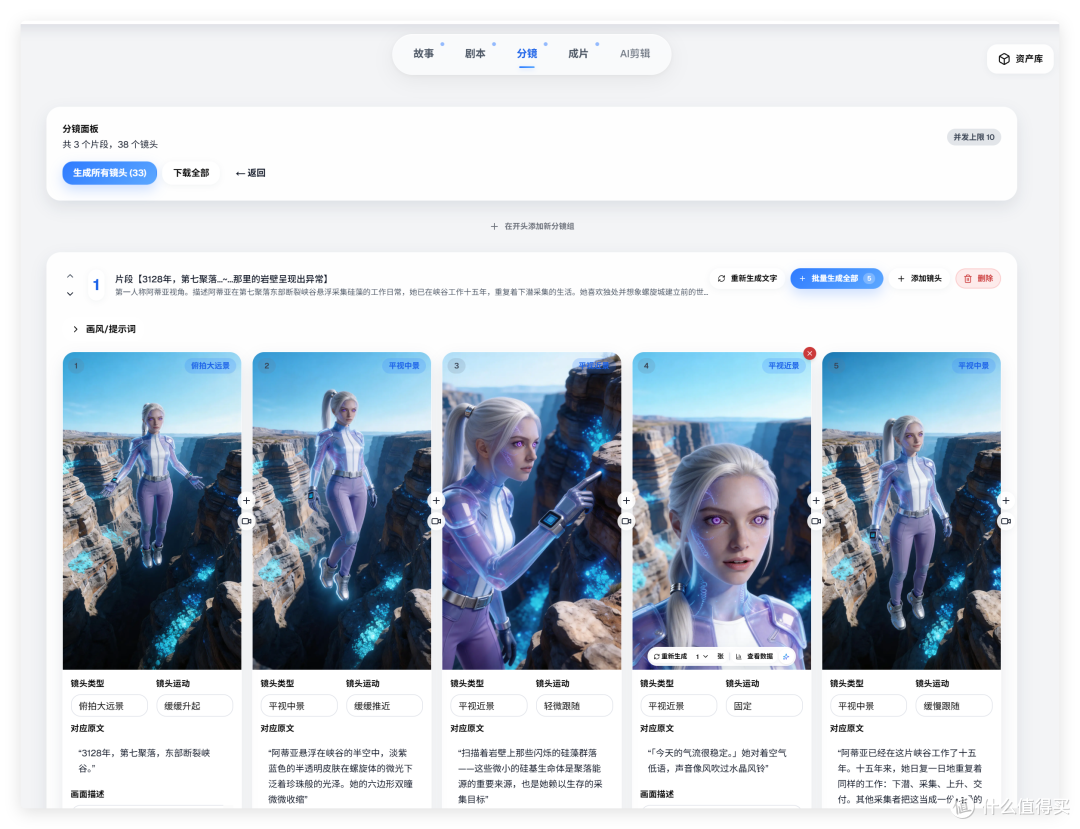
Task: Click the plus icon after shot 1
Action: tap(247, 501)
